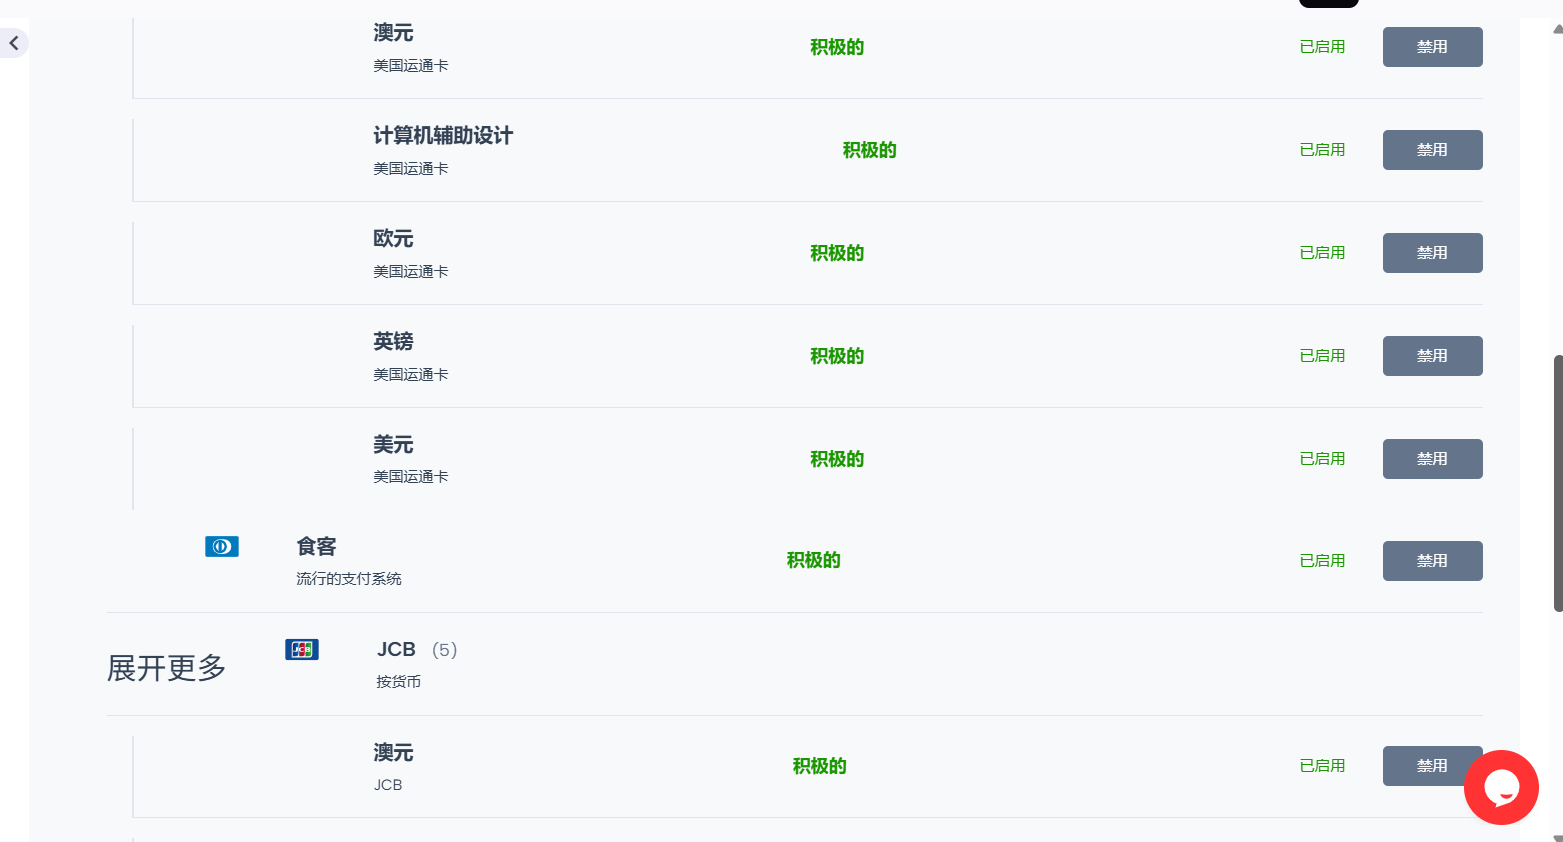Open the red live chat bubble
This screenshot has height=842, width=1563.
coord(1501,787)
